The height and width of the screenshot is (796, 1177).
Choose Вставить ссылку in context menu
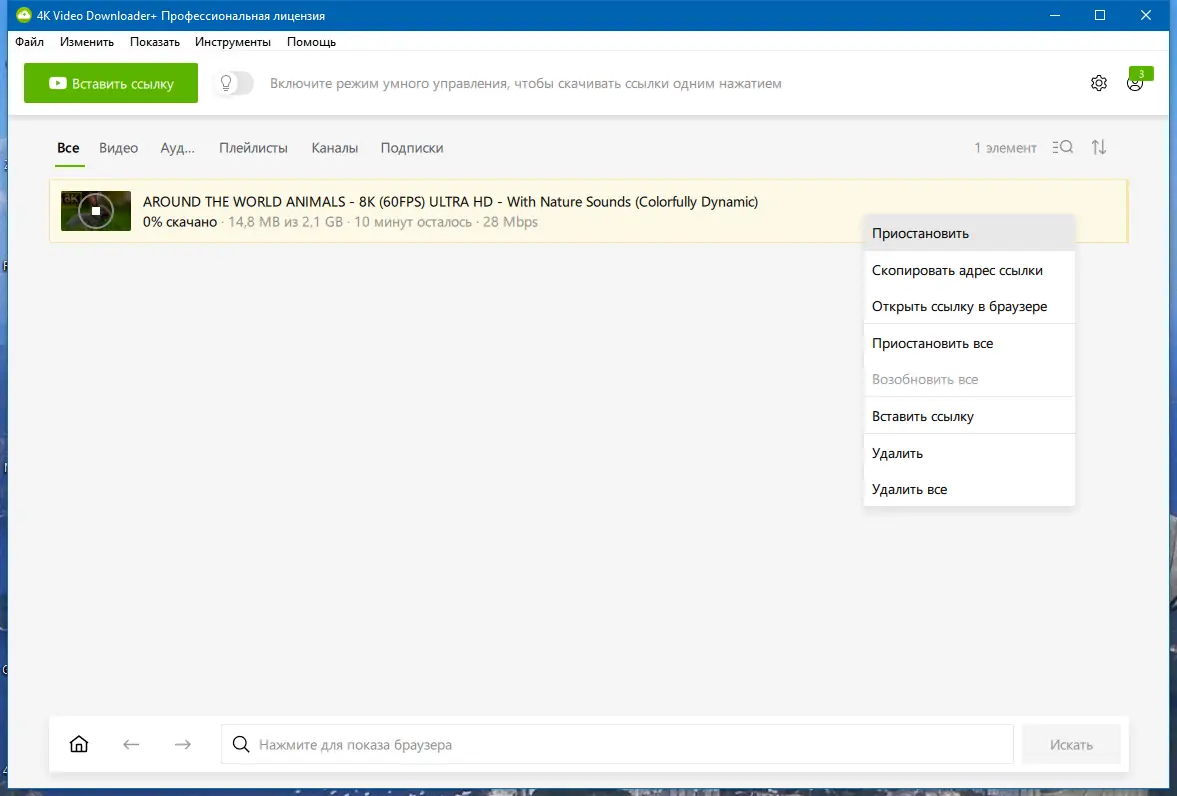coord(969,416)
